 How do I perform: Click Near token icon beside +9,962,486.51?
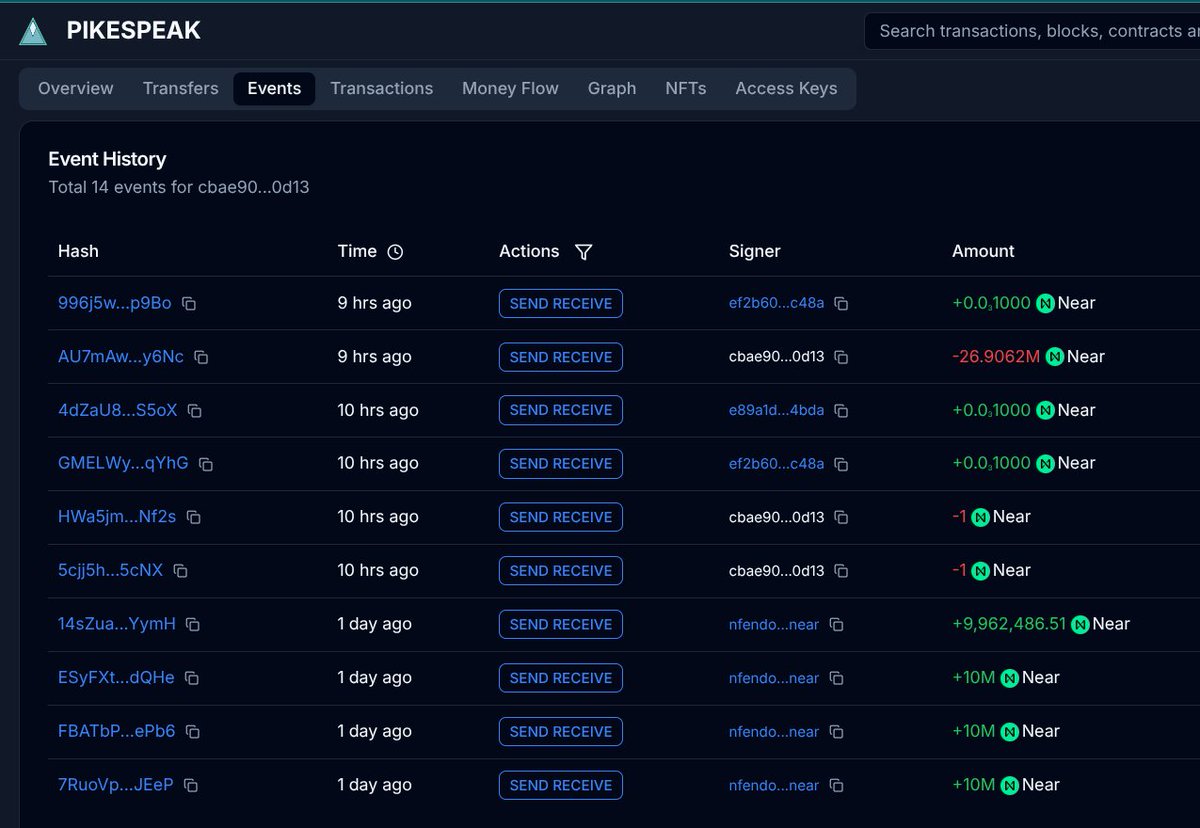click(1080, 624)
